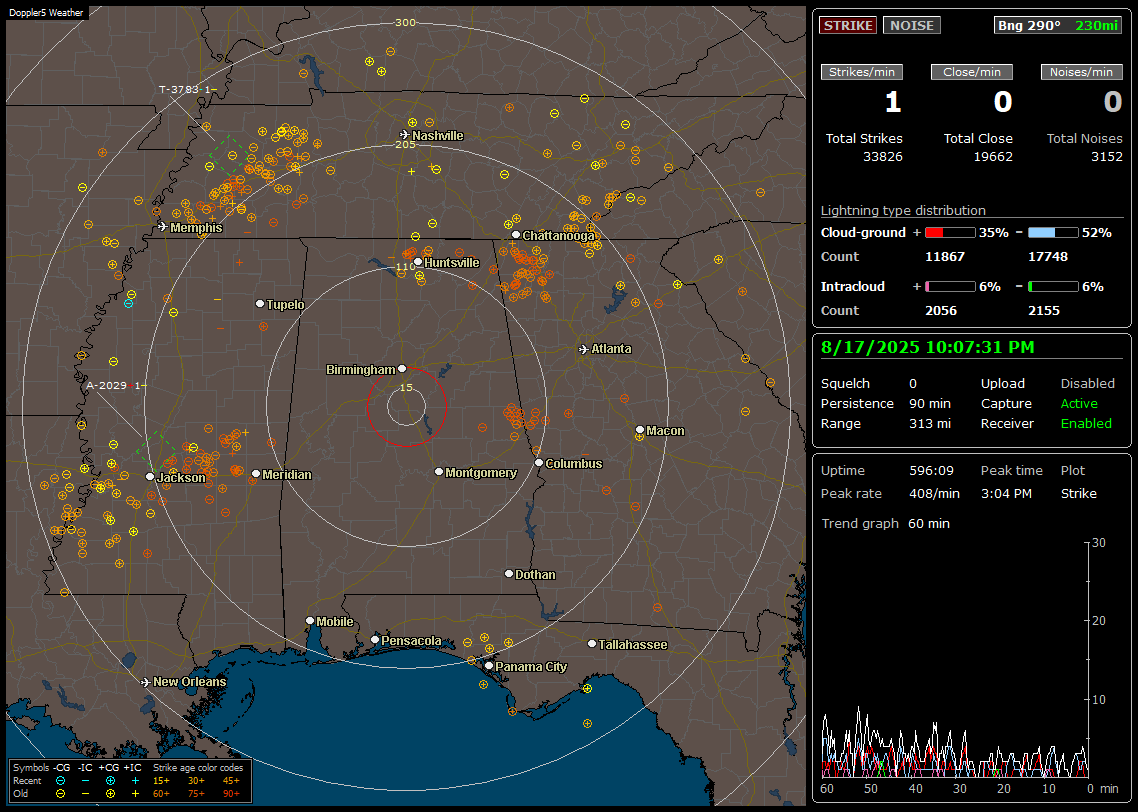Select the Montgomery city dot marker
1138x812 pixels.
point(438,472)
